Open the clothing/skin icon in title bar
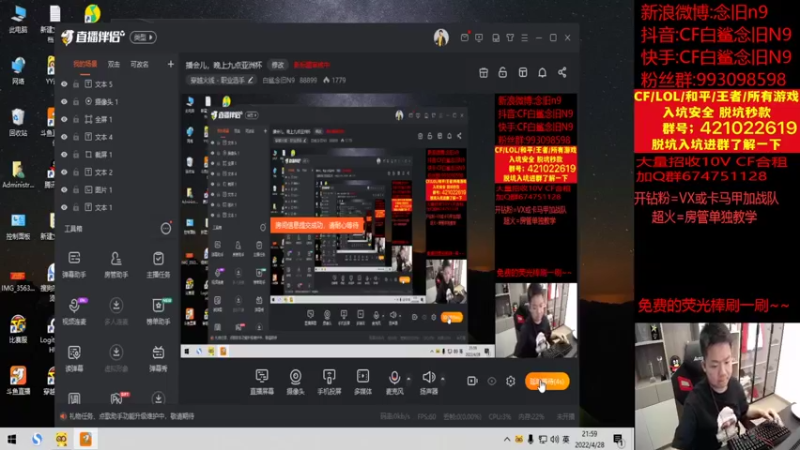 510,38
